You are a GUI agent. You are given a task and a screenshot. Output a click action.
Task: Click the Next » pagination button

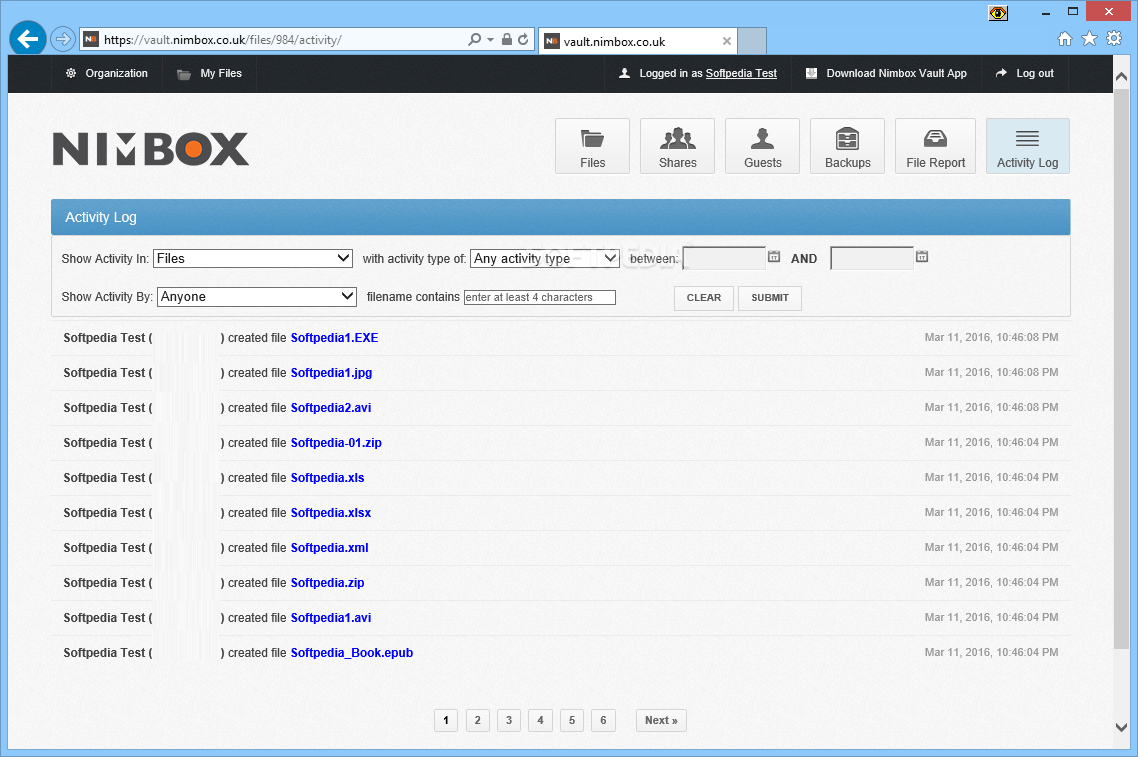point(661,721)
